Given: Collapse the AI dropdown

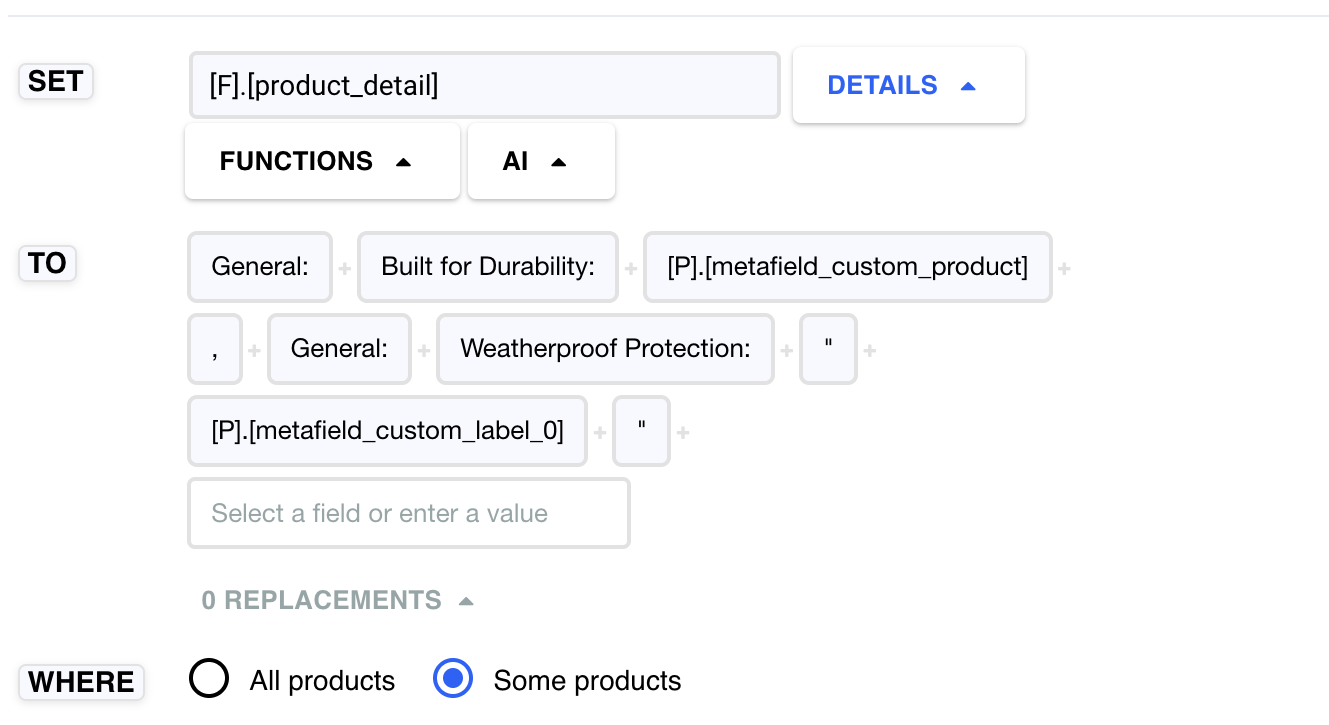Looking at the screenshot, I should point(541,161).
